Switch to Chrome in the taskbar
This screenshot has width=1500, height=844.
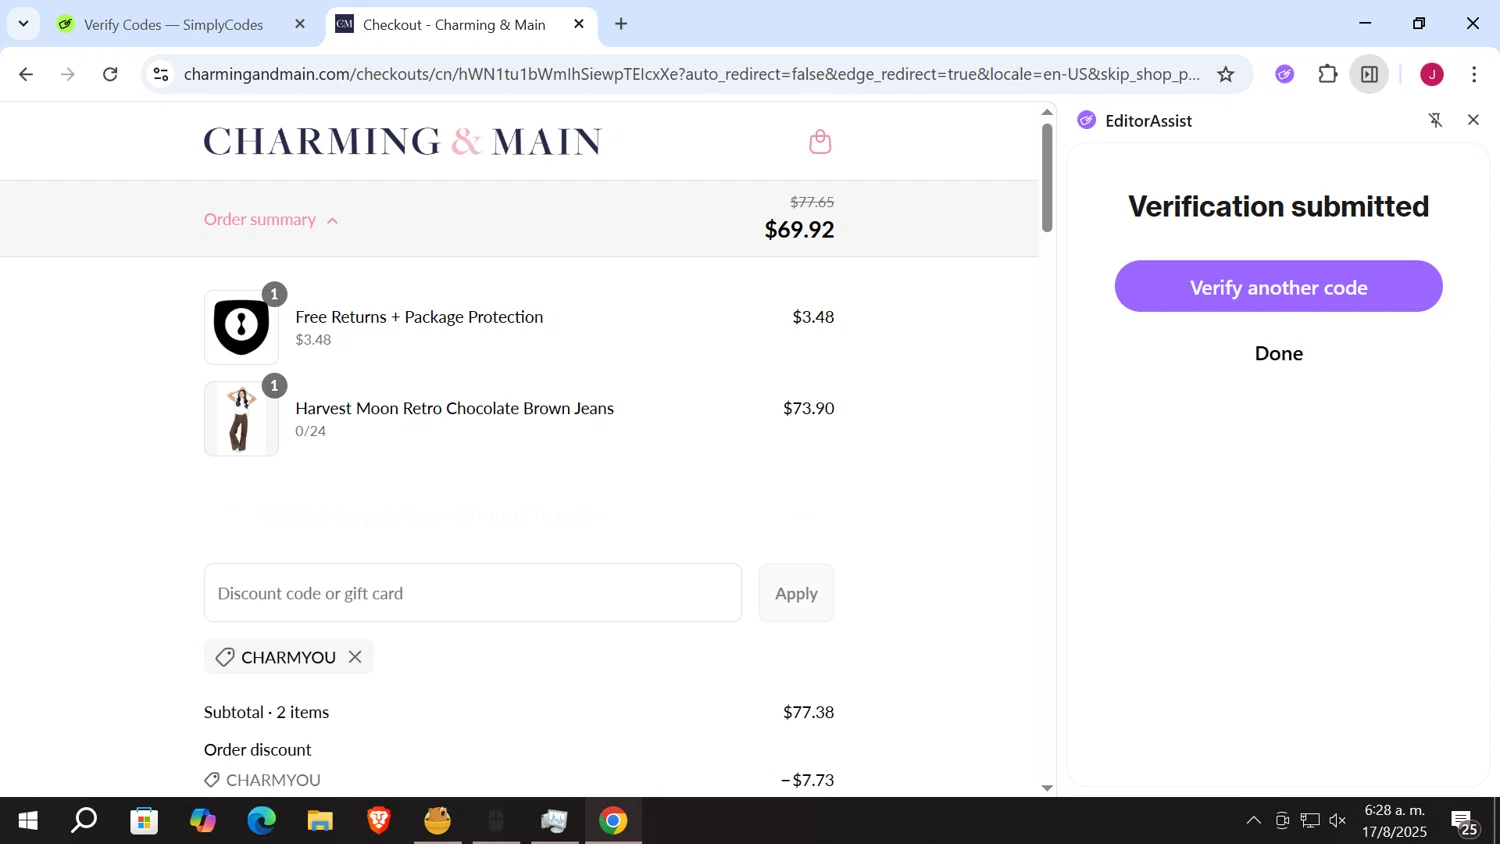coord(613,821)
